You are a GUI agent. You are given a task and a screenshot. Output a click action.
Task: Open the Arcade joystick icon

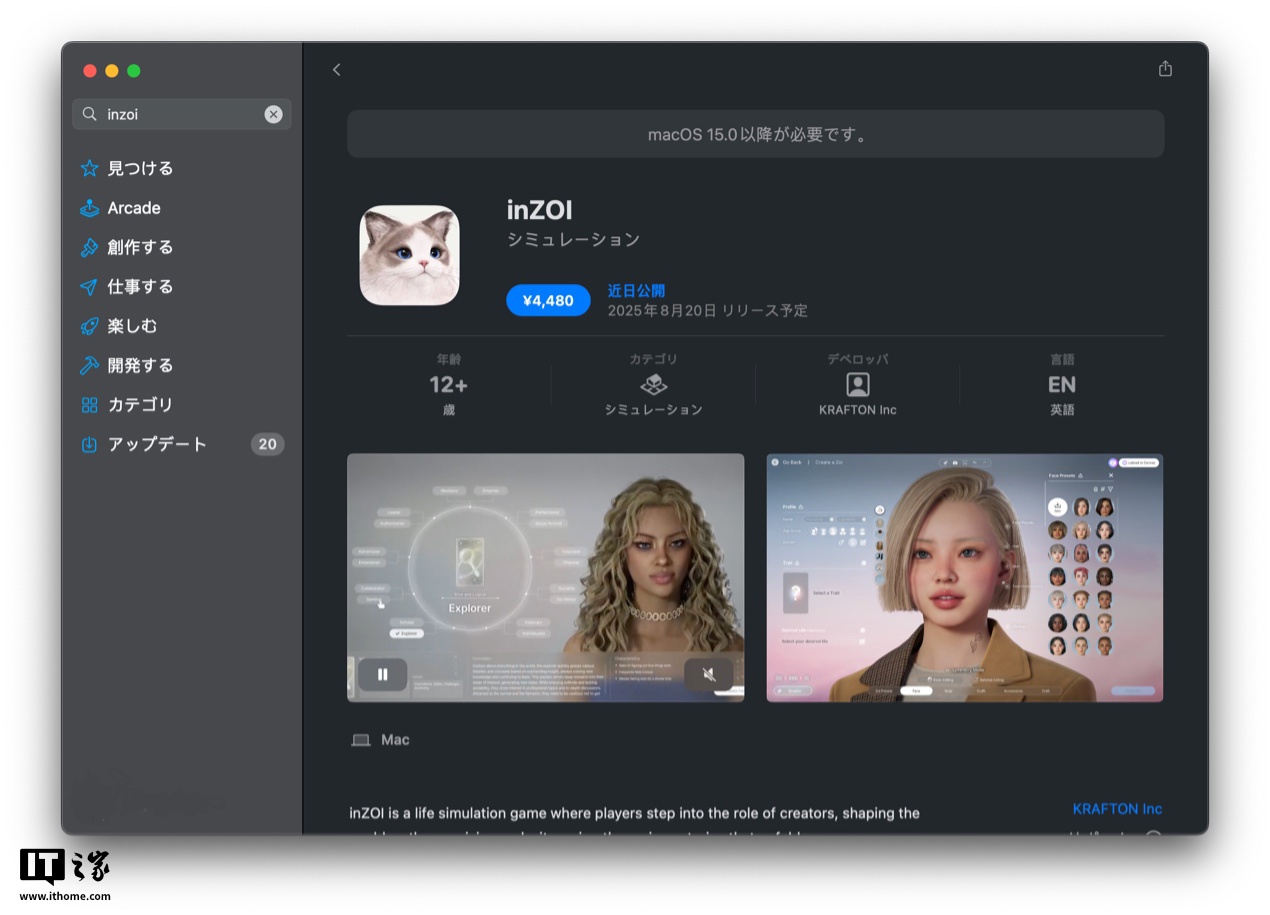pyautogui.click(x=90, y=208)
